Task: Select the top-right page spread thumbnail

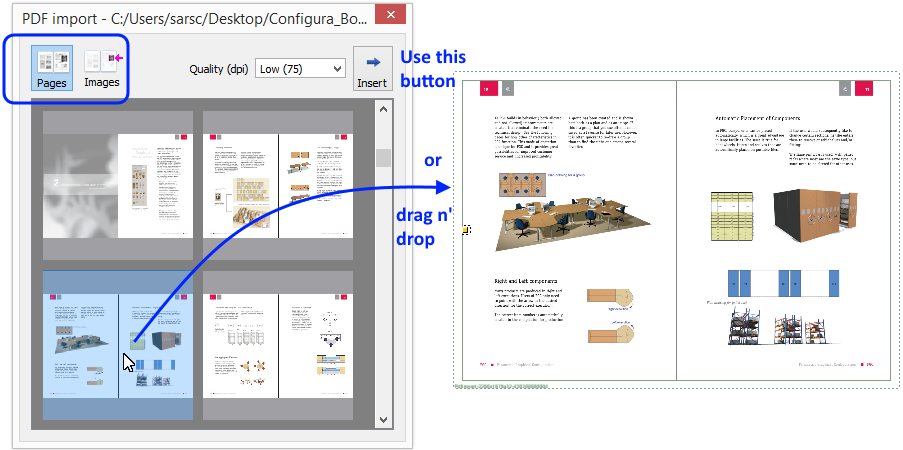Action: click(277, 185)
